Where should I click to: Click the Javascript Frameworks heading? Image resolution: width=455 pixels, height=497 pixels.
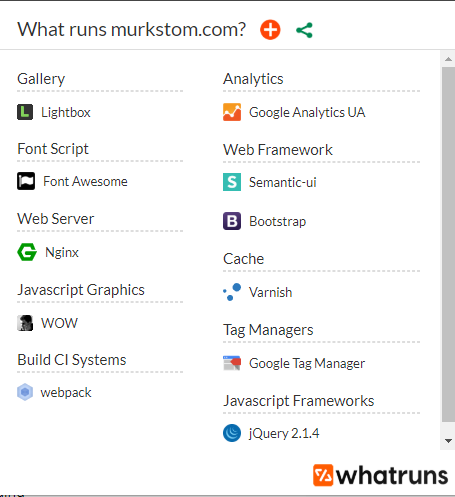point(299,401)
